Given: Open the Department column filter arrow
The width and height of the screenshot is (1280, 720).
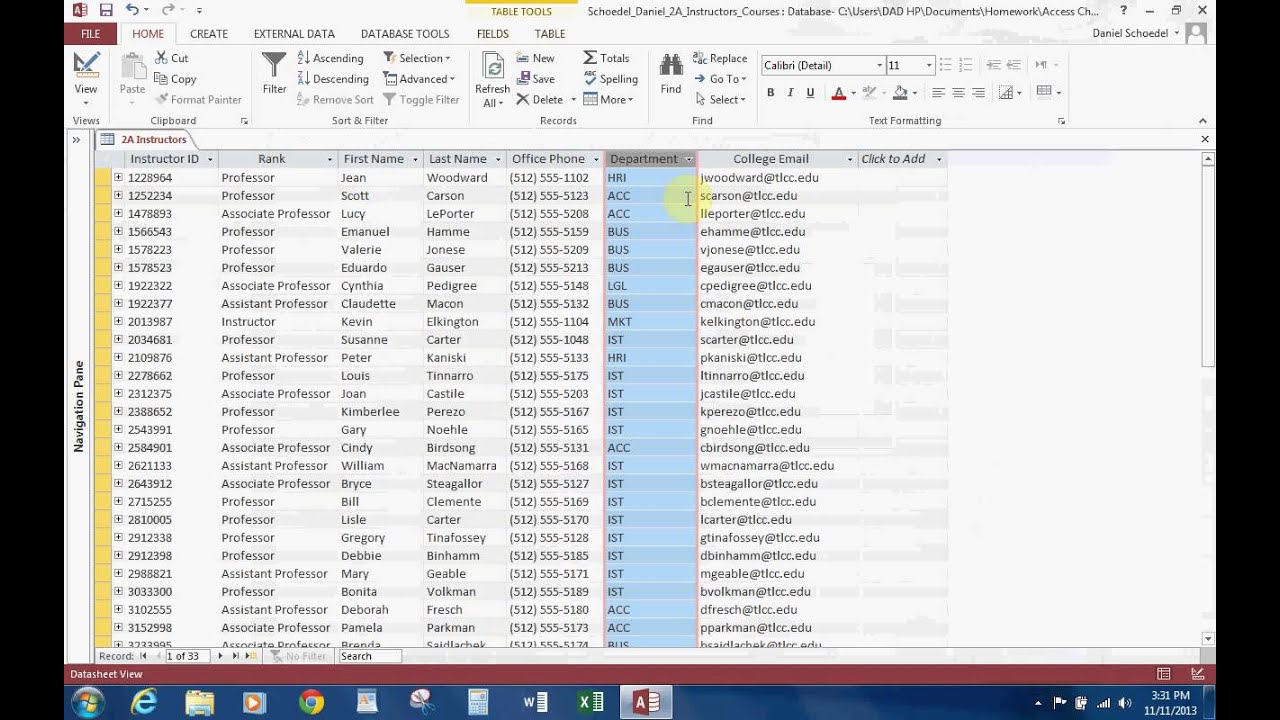Looking at the screenshot, I should click(689, 159).
